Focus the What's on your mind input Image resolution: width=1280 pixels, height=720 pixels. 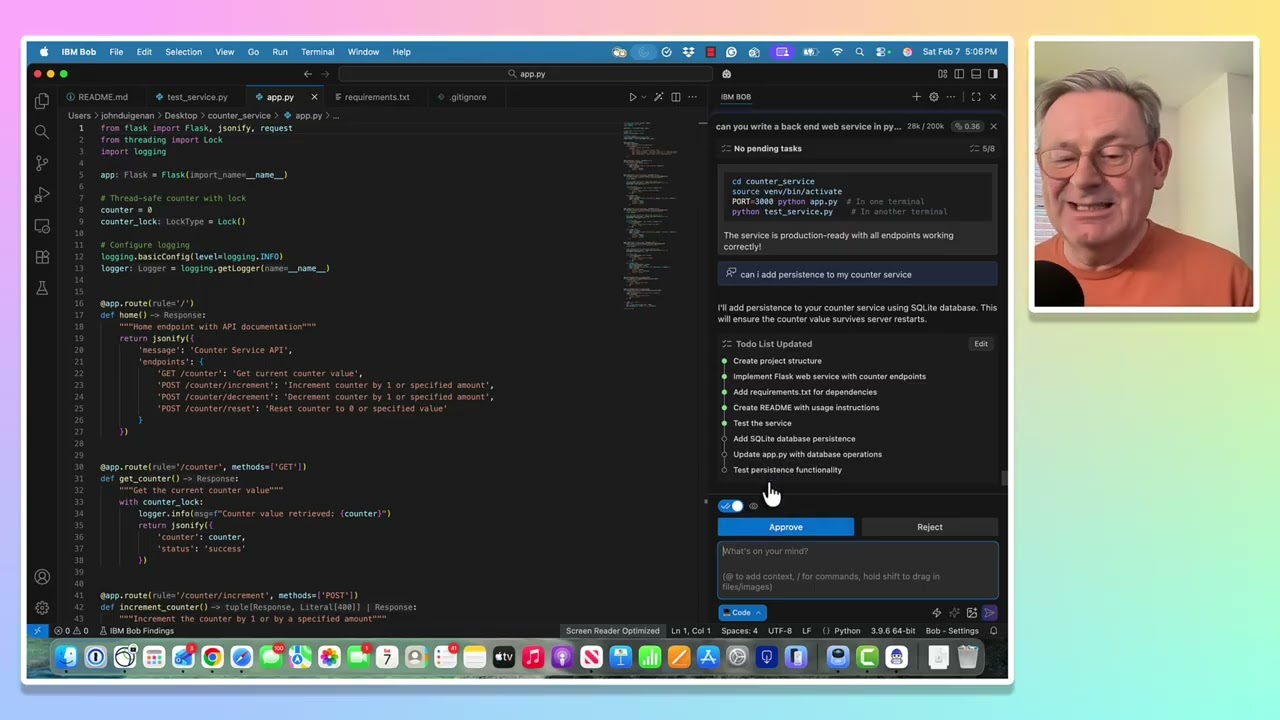[x=858, y=569]
